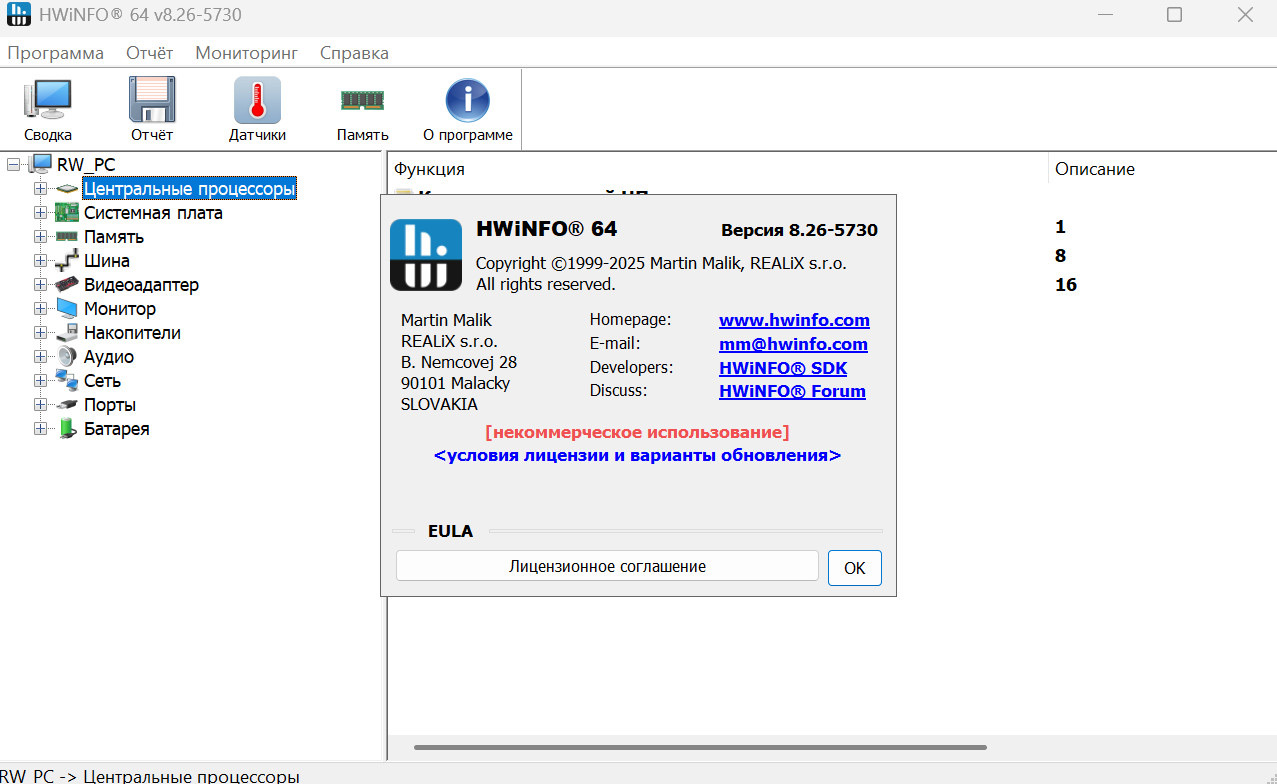The image size is (1277, 784).
Task: Click the value 8 in Описание column
Action: [x=1060, y=256]
